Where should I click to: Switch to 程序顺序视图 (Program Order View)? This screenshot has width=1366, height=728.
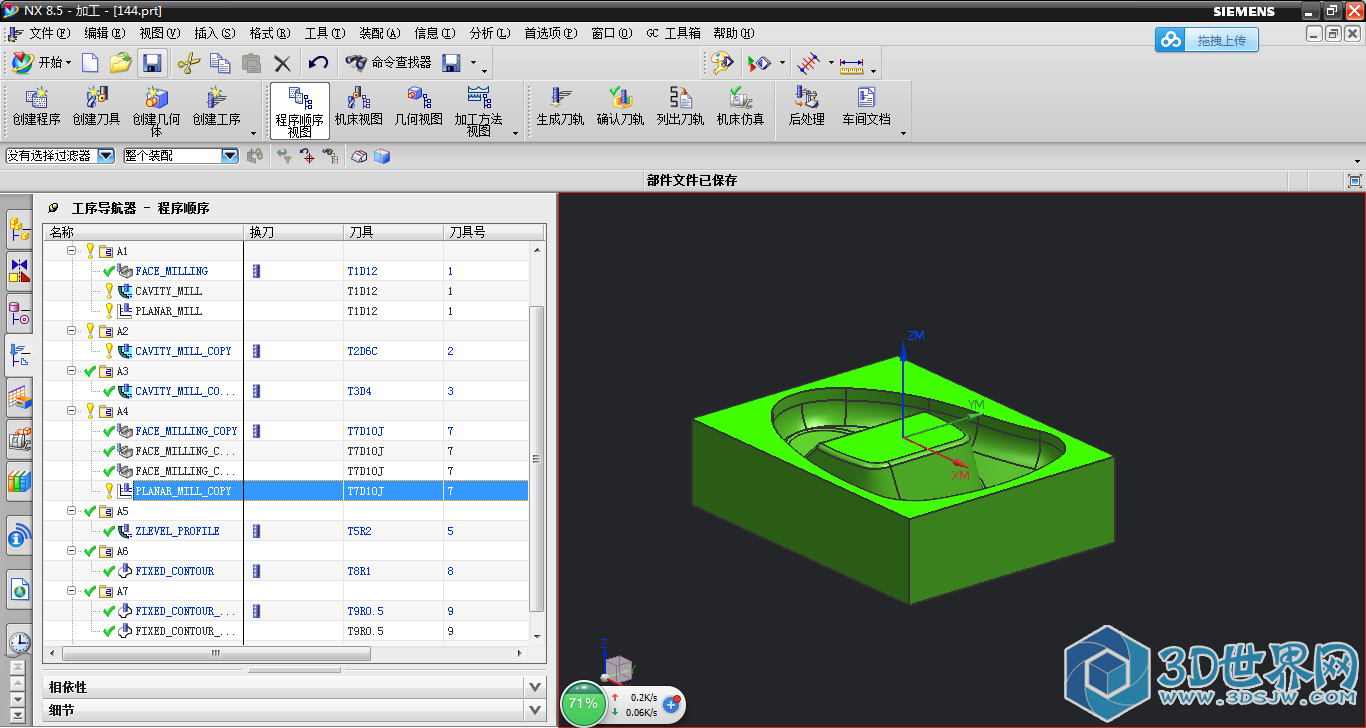coord(300,110)
